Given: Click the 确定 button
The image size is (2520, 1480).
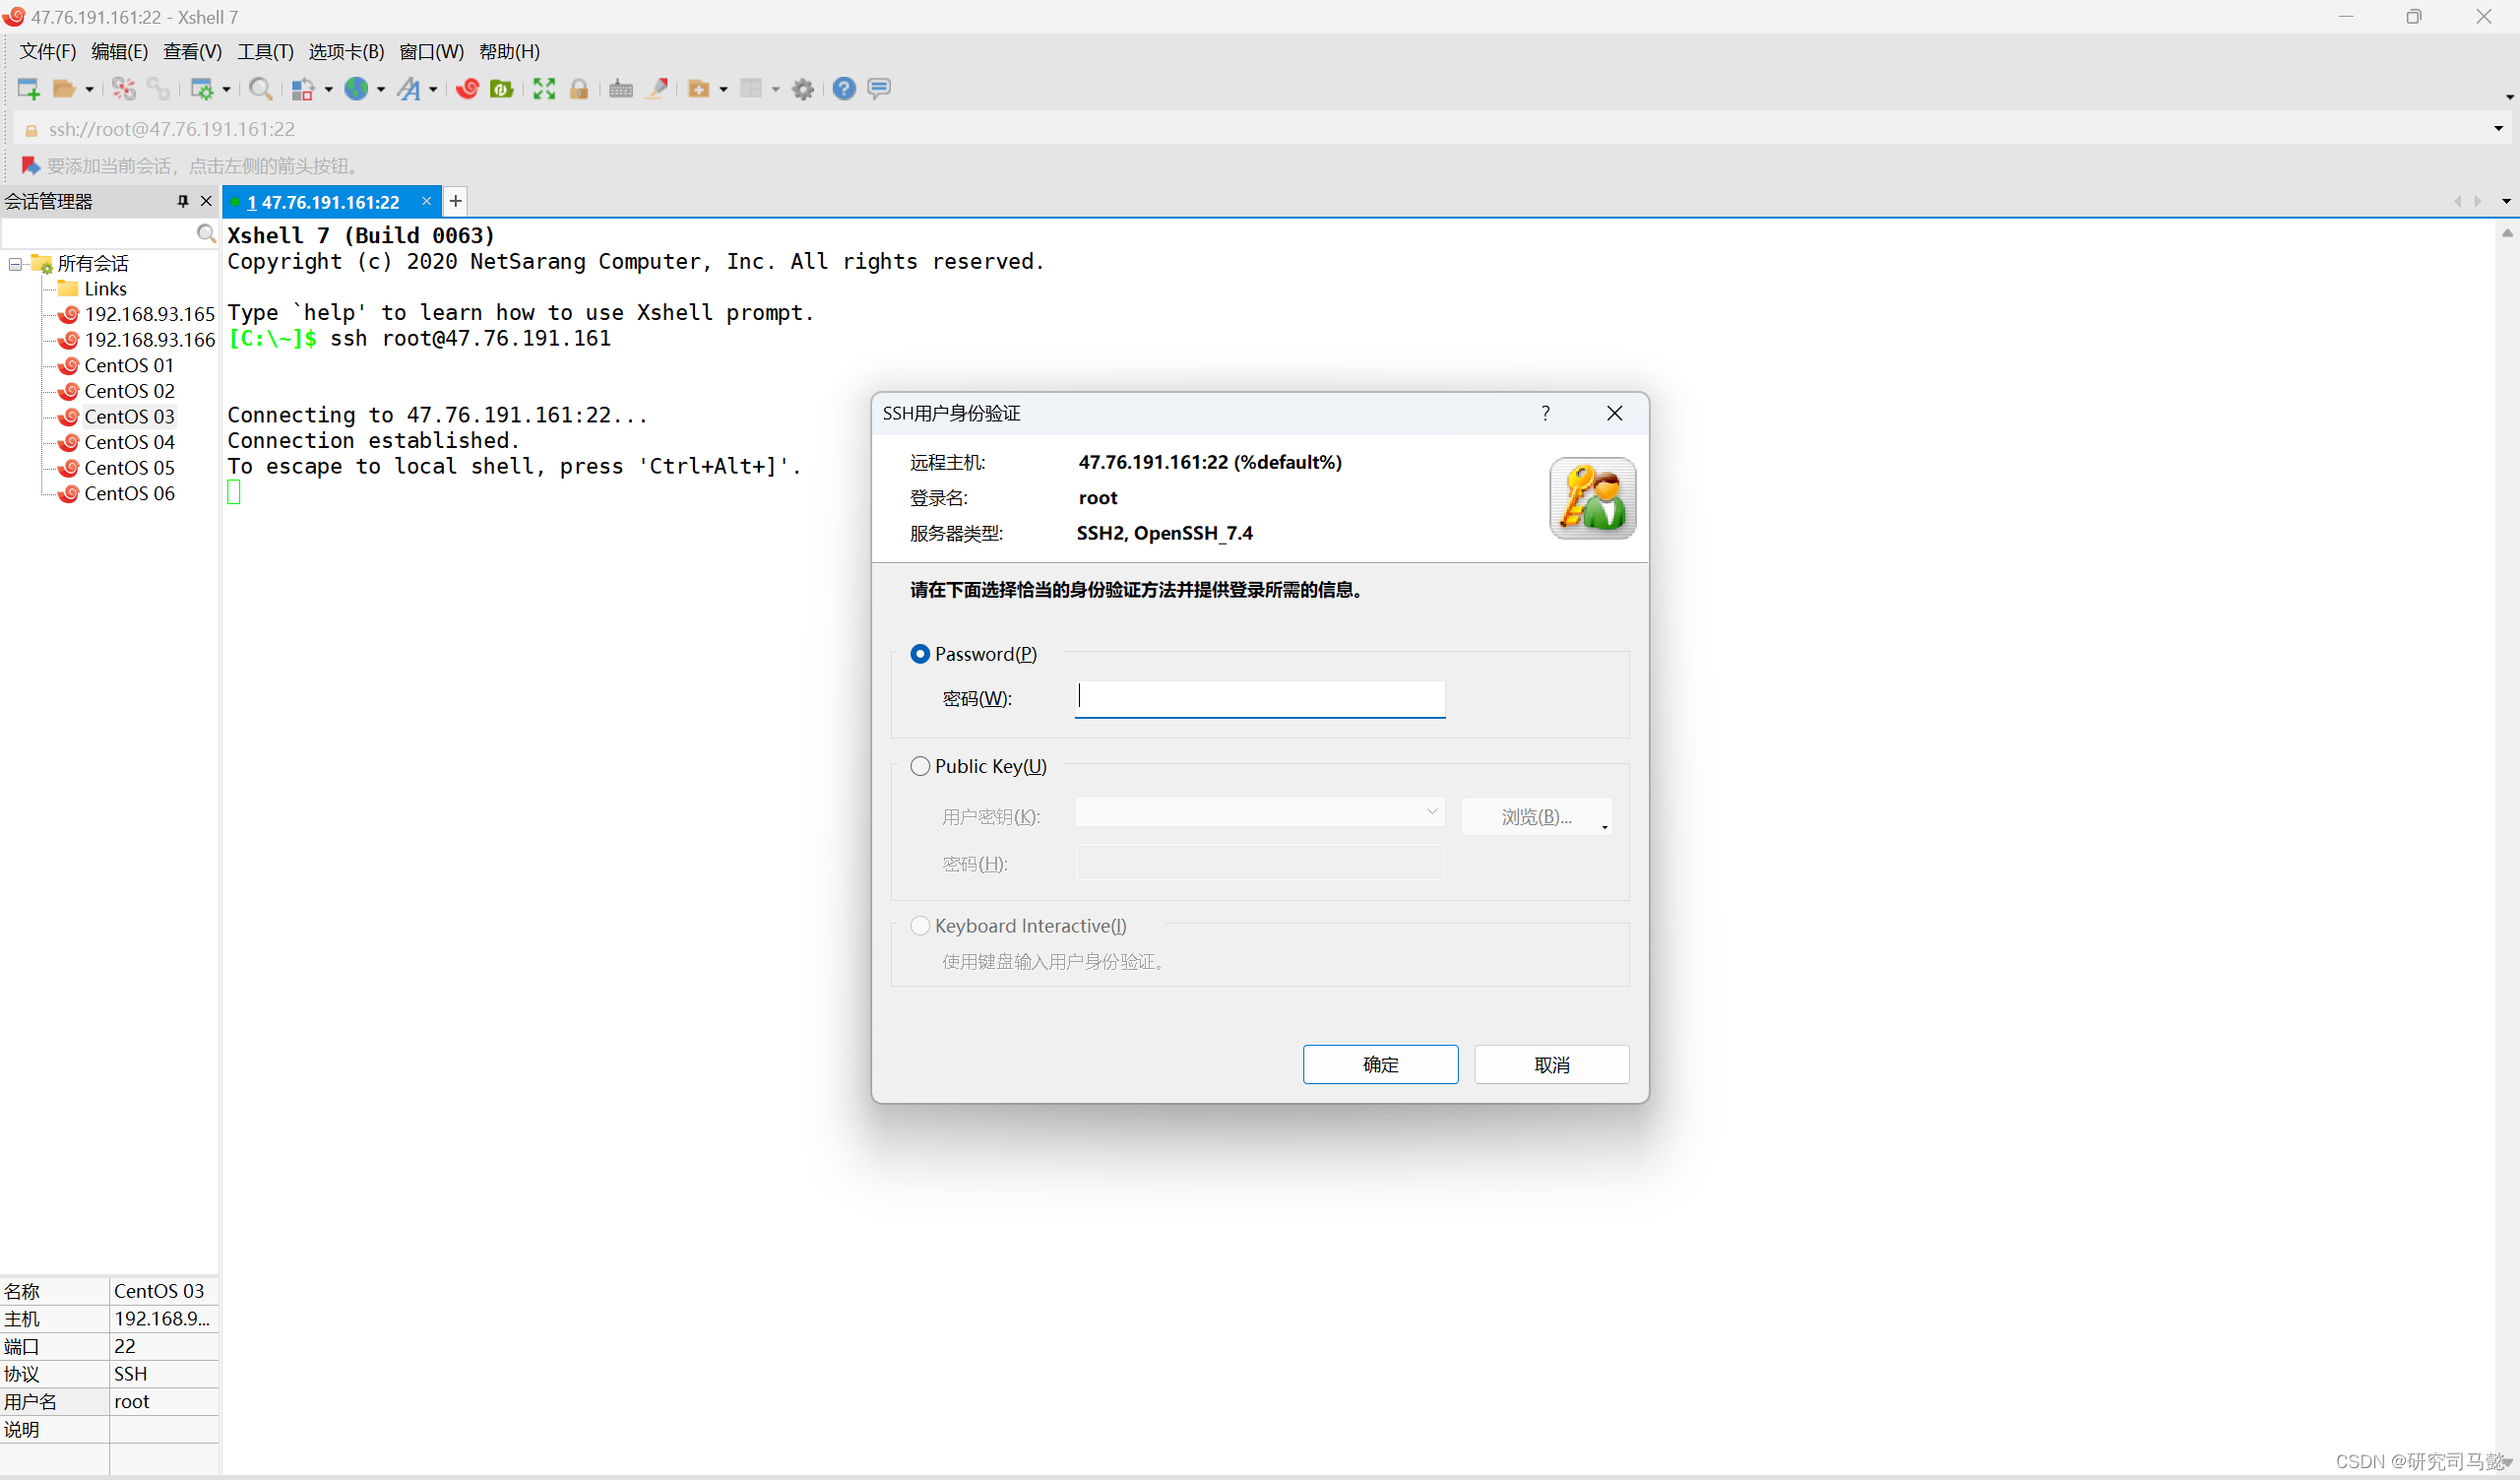Looking at the screenshot, I should (x=1380, y=1064).
